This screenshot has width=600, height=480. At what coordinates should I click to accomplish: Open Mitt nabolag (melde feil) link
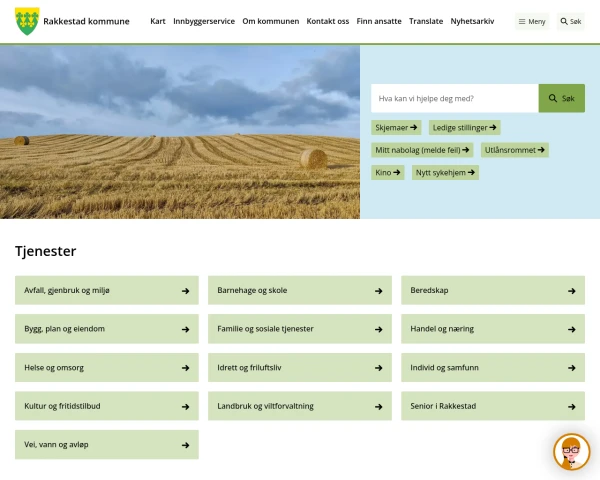422,150
